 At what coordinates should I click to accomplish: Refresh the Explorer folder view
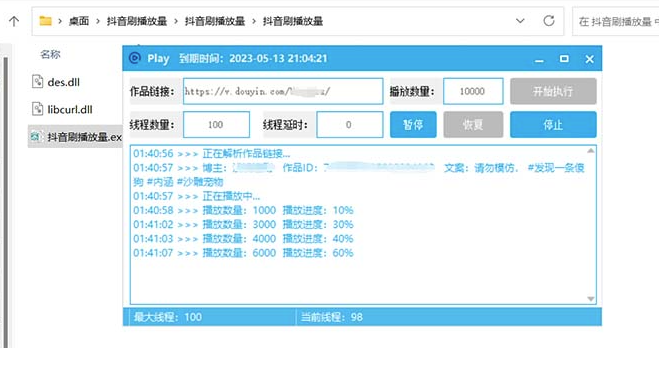(x=549, y=21)
